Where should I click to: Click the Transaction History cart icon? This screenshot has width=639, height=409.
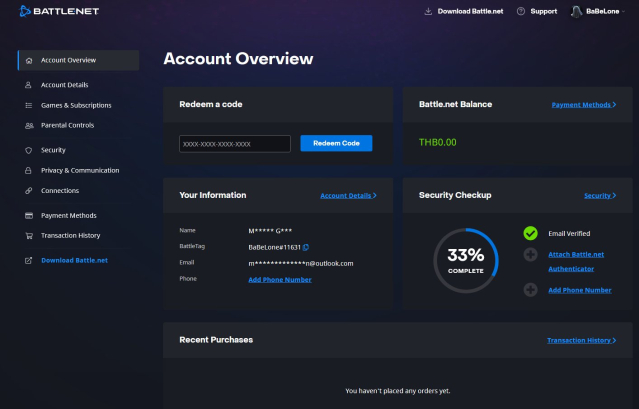[29, 236]
